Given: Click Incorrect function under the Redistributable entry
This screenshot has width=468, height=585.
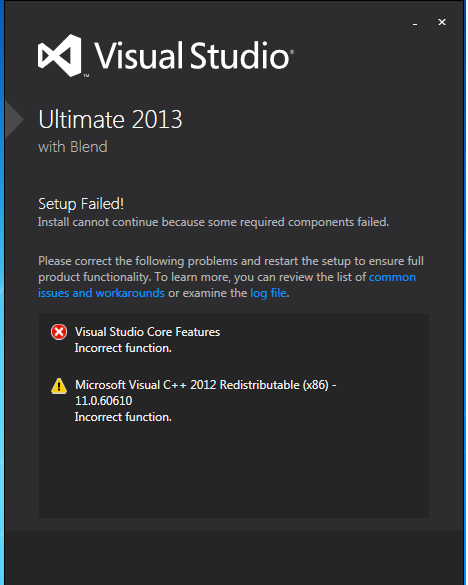Looking at the screenshot, I should point(123,417).
